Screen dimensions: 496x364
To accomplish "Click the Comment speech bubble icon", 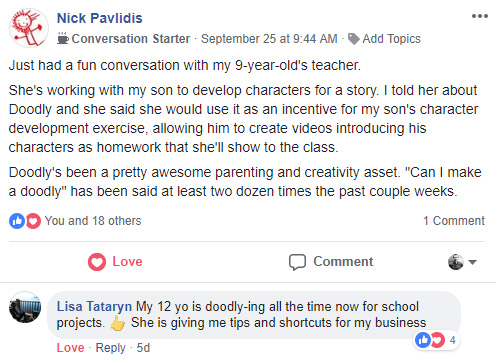I will point(297,262).
